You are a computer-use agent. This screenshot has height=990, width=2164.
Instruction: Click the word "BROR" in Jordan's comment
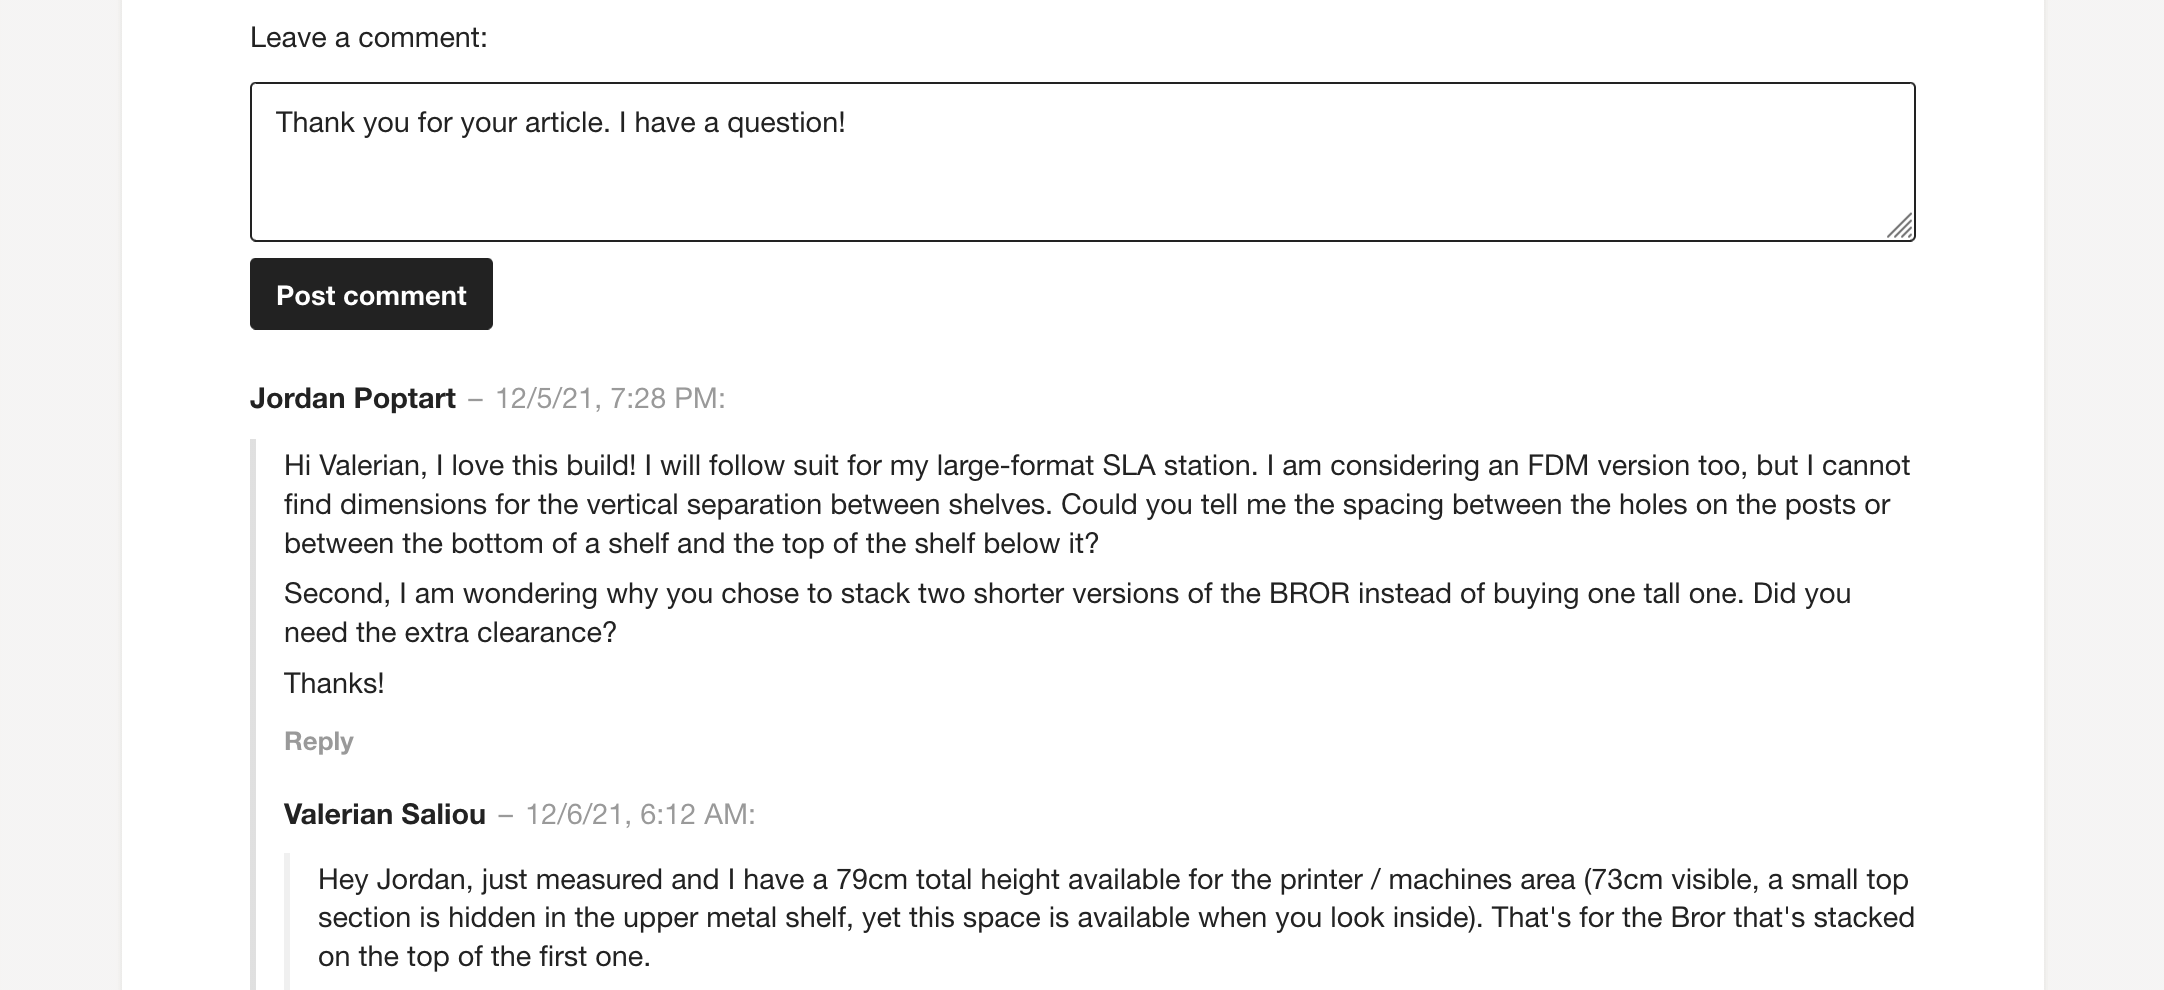point(1309,593)
